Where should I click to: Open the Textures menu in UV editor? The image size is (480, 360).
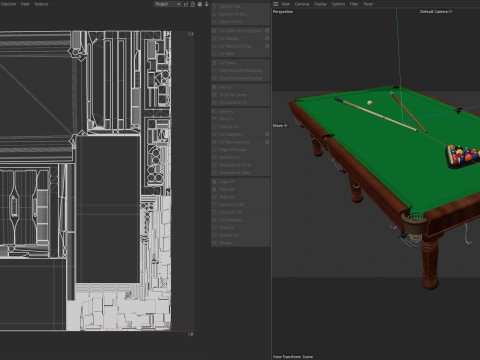[x=41, y=4]
